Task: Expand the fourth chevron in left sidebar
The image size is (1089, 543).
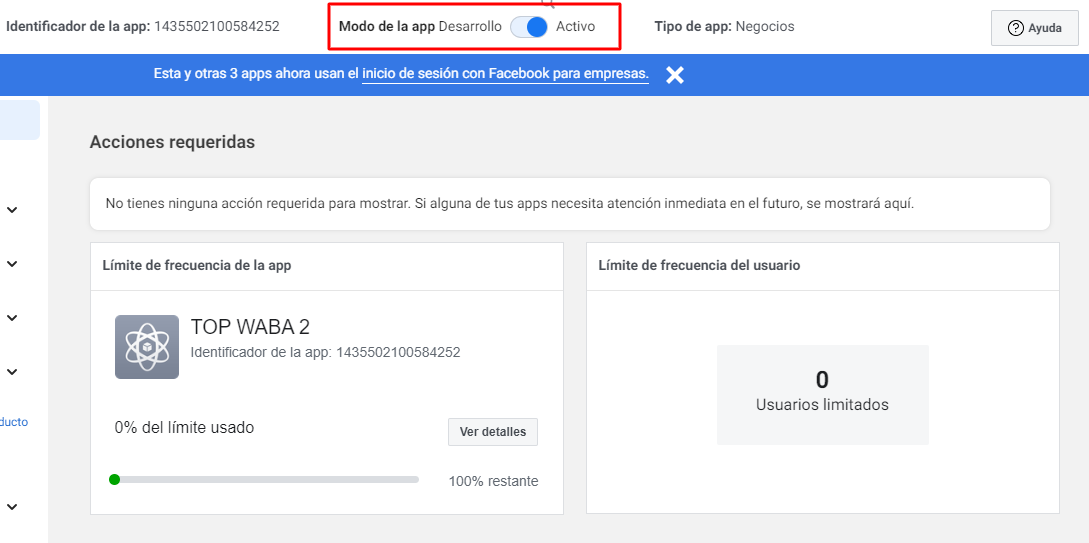Action: point(12,372)
